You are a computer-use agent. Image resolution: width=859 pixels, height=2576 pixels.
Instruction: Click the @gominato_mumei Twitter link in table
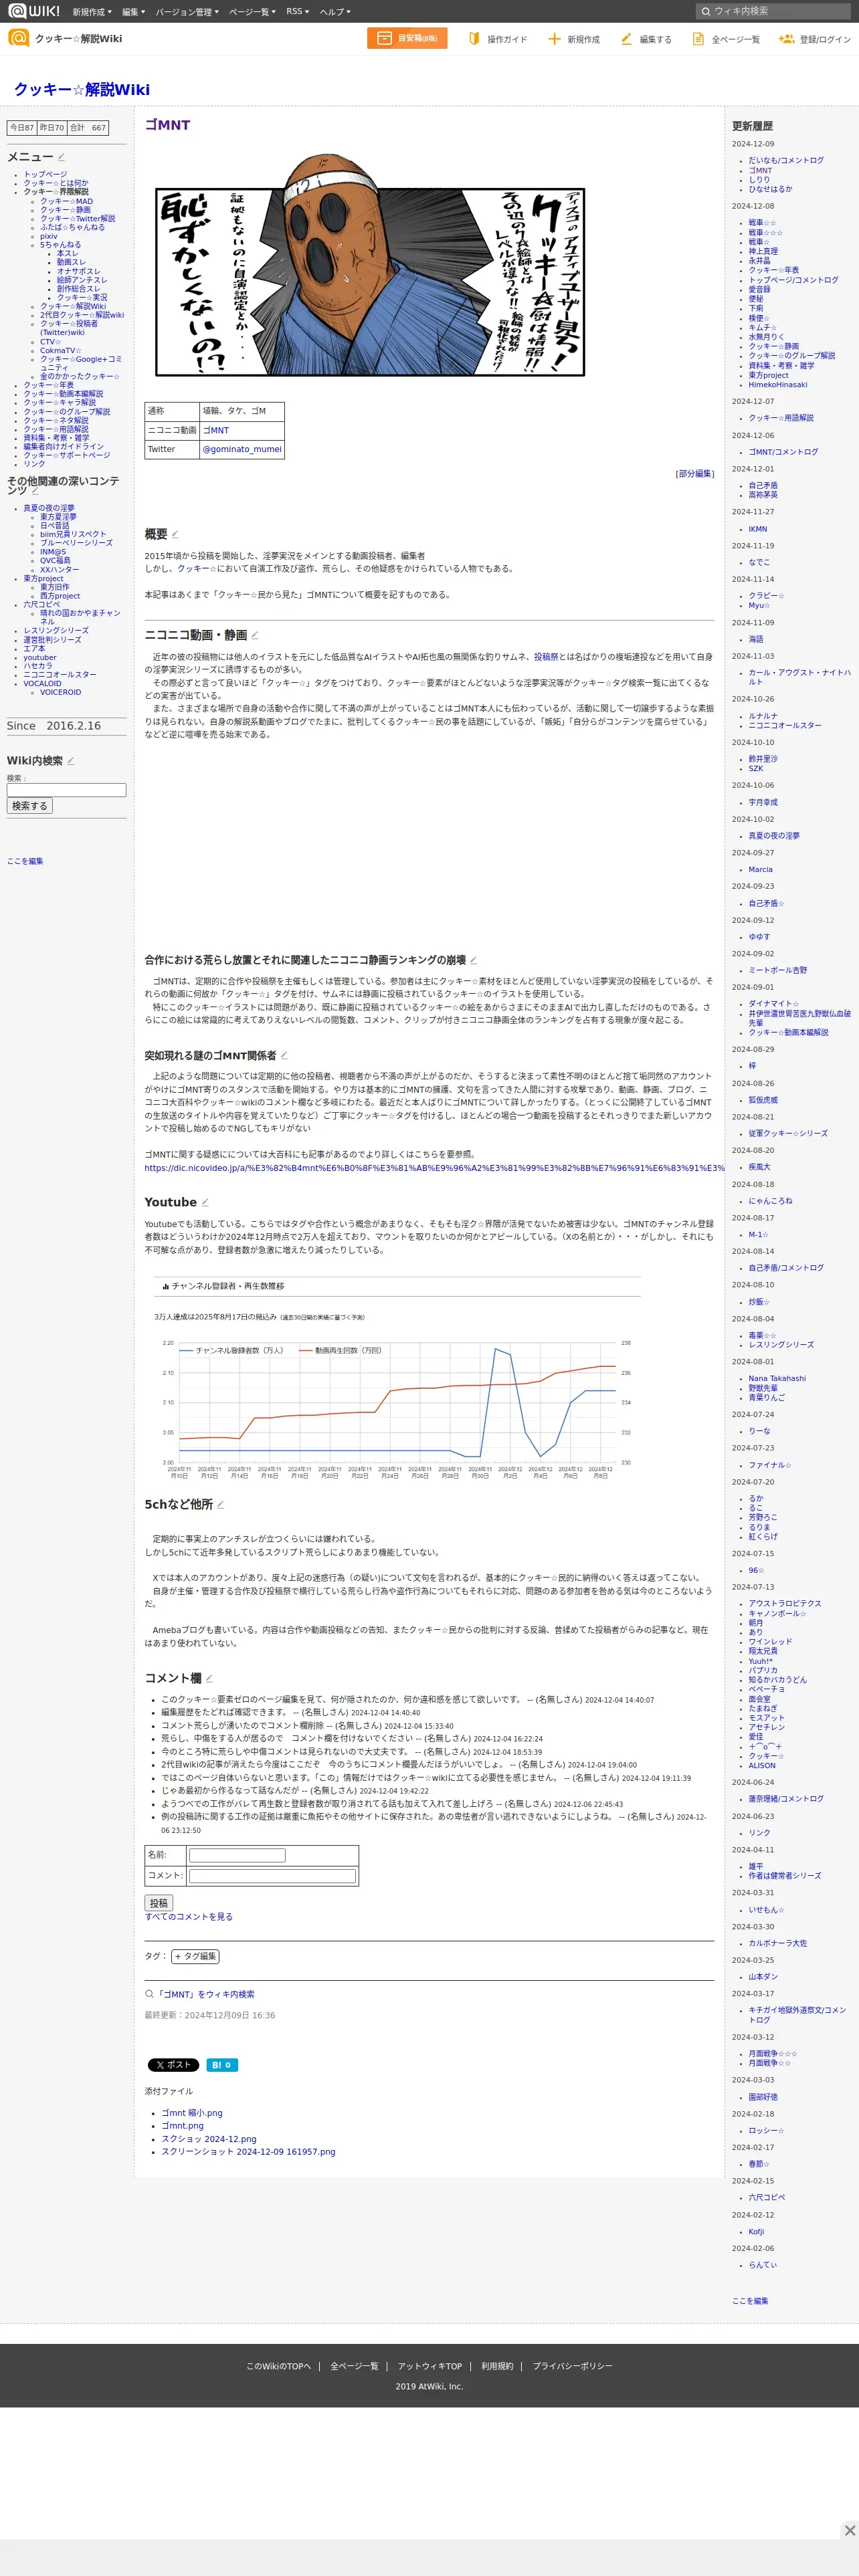coord(242,450)
